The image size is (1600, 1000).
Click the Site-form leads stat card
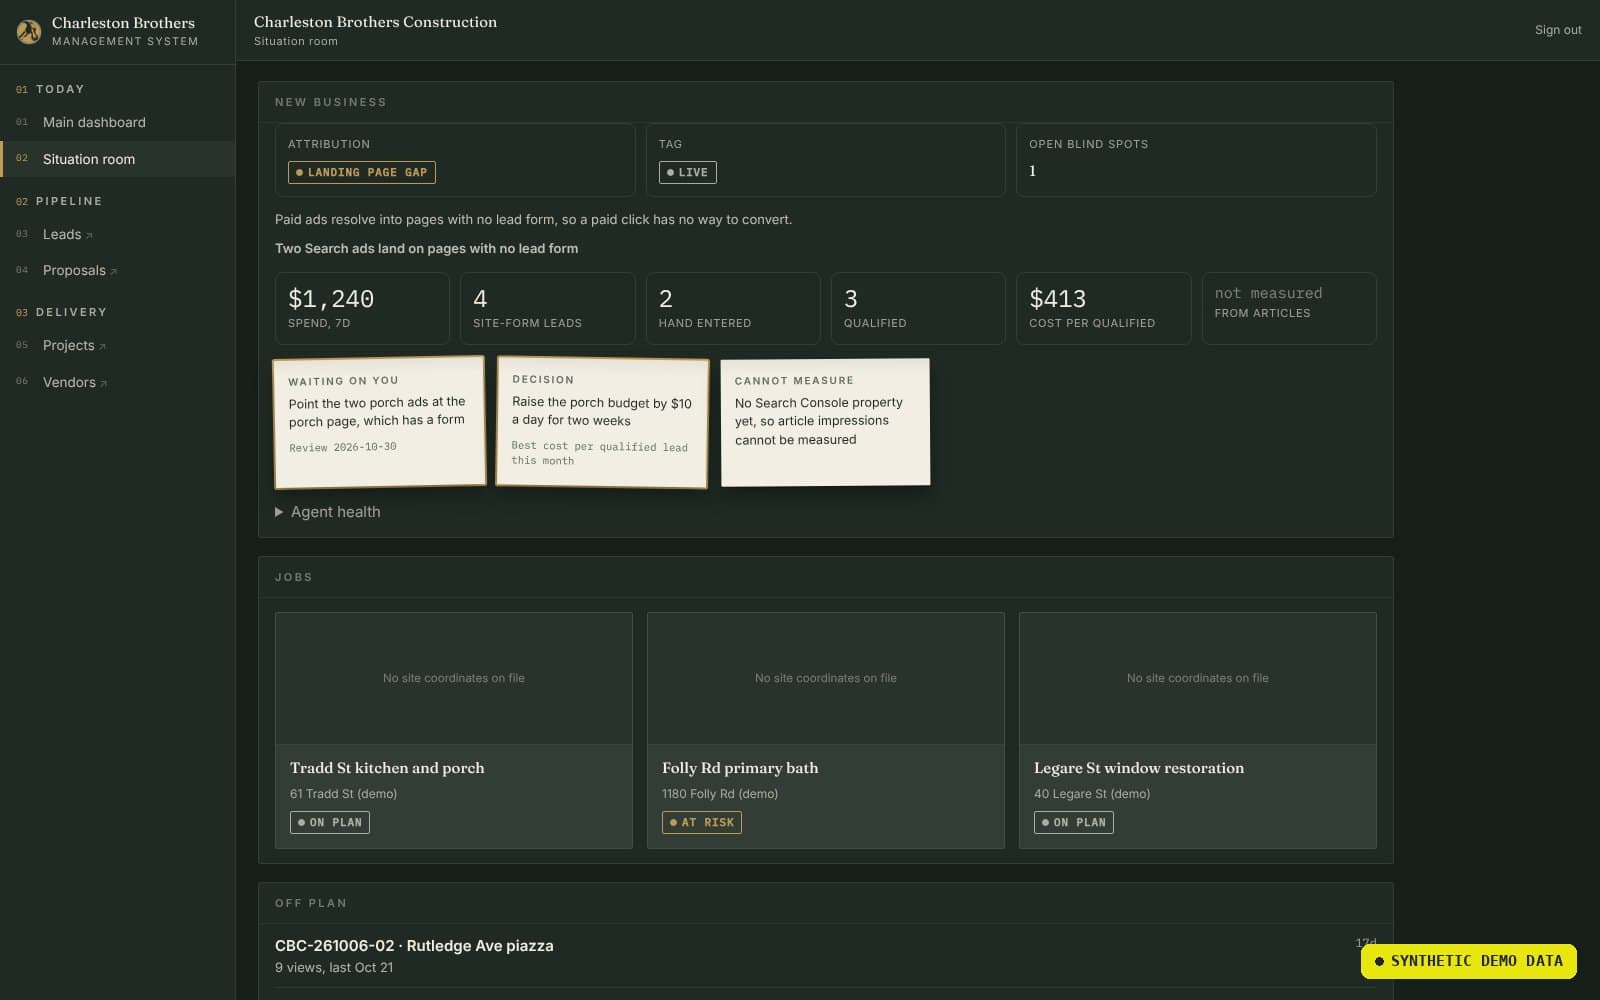(548, 308)
